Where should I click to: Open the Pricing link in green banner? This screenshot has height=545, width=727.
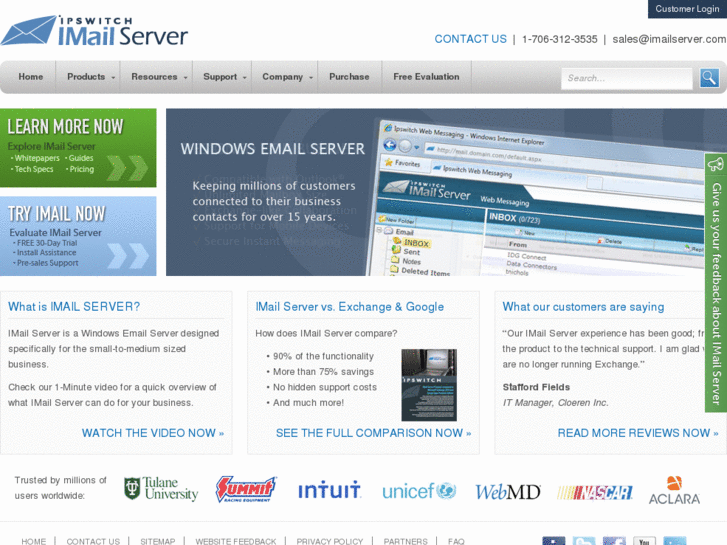(x=82, y=169)
